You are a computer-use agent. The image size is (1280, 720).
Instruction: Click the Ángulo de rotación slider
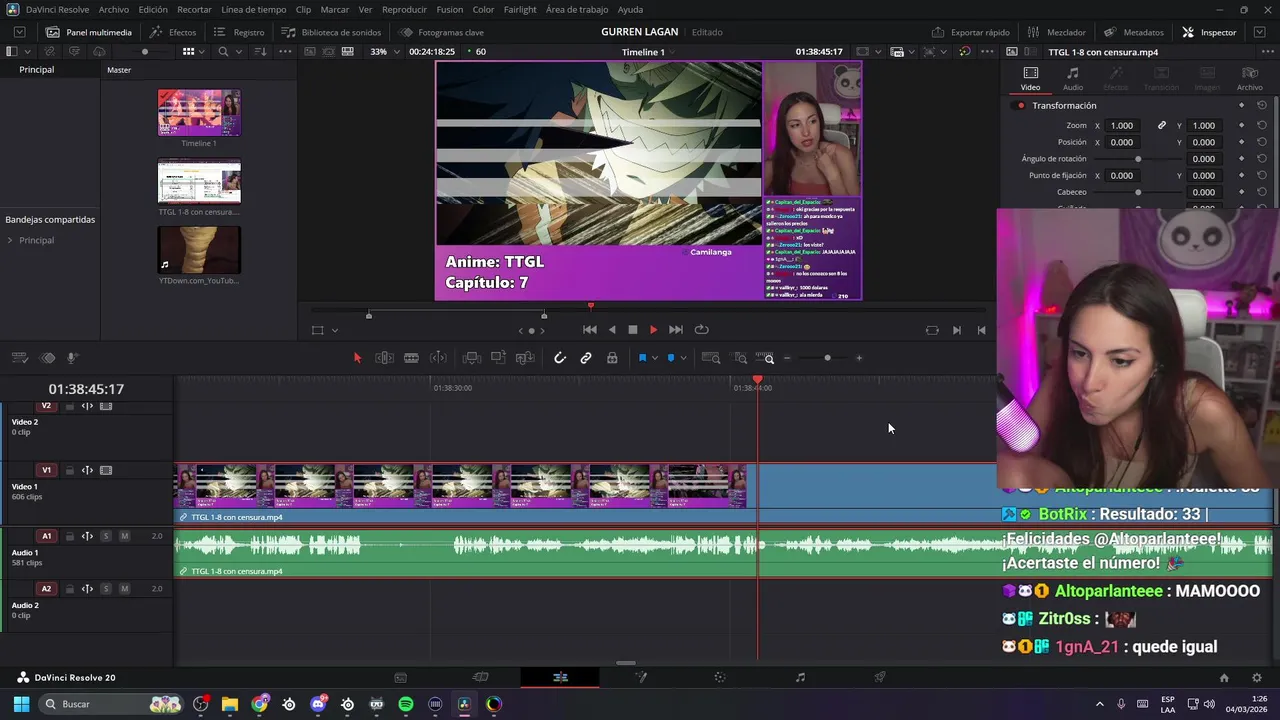click(x=1136, y=159)
